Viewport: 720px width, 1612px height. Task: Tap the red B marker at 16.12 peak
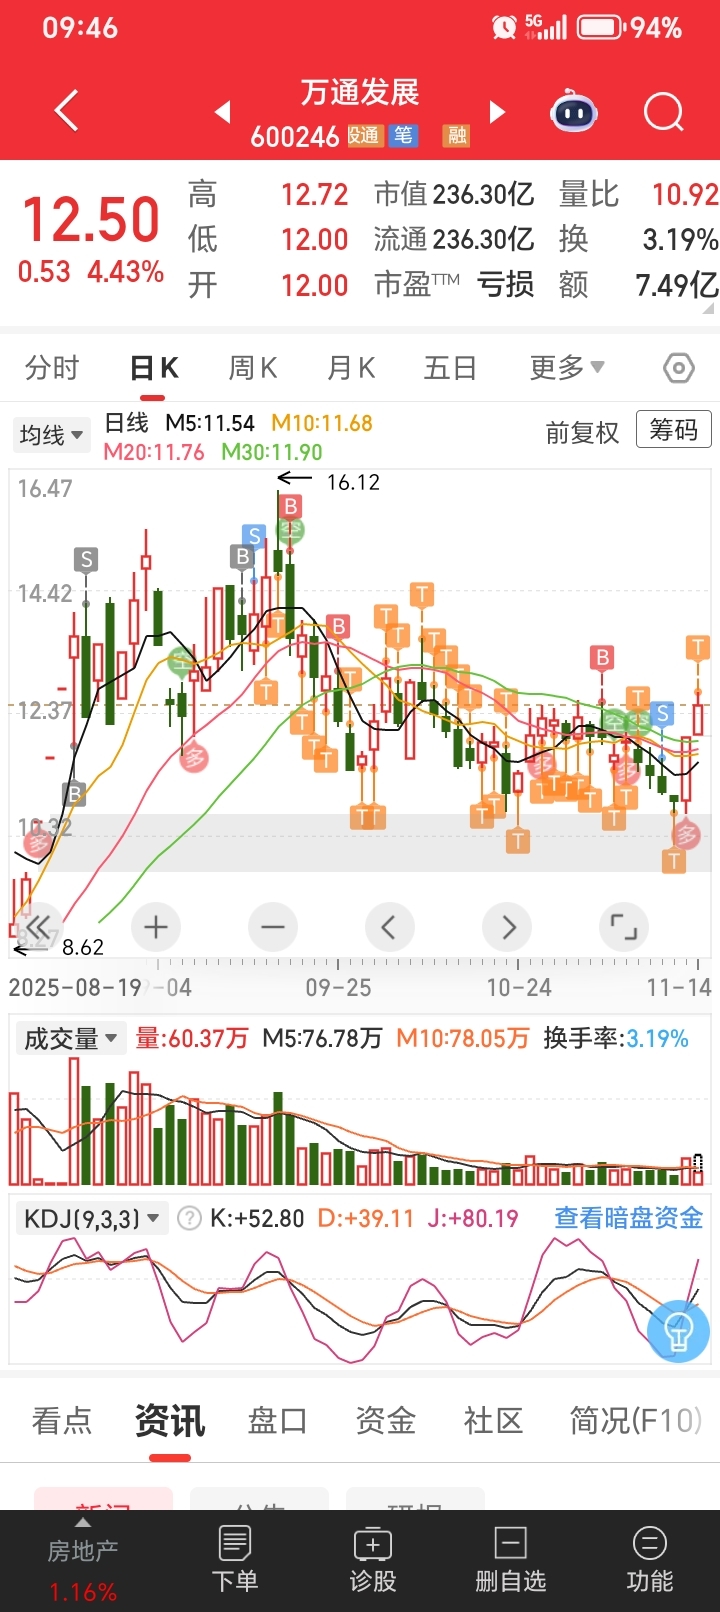(290, 506)
